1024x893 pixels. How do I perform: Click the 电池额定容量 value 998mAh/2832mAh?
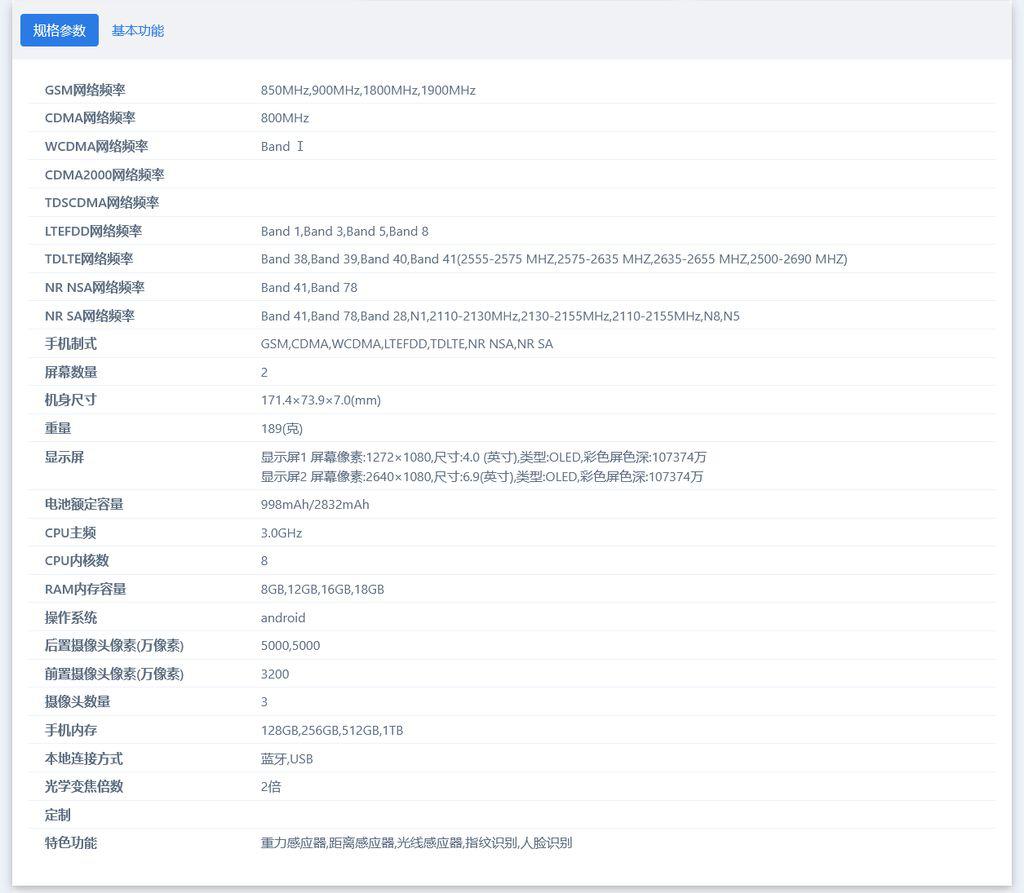(315, 504)
